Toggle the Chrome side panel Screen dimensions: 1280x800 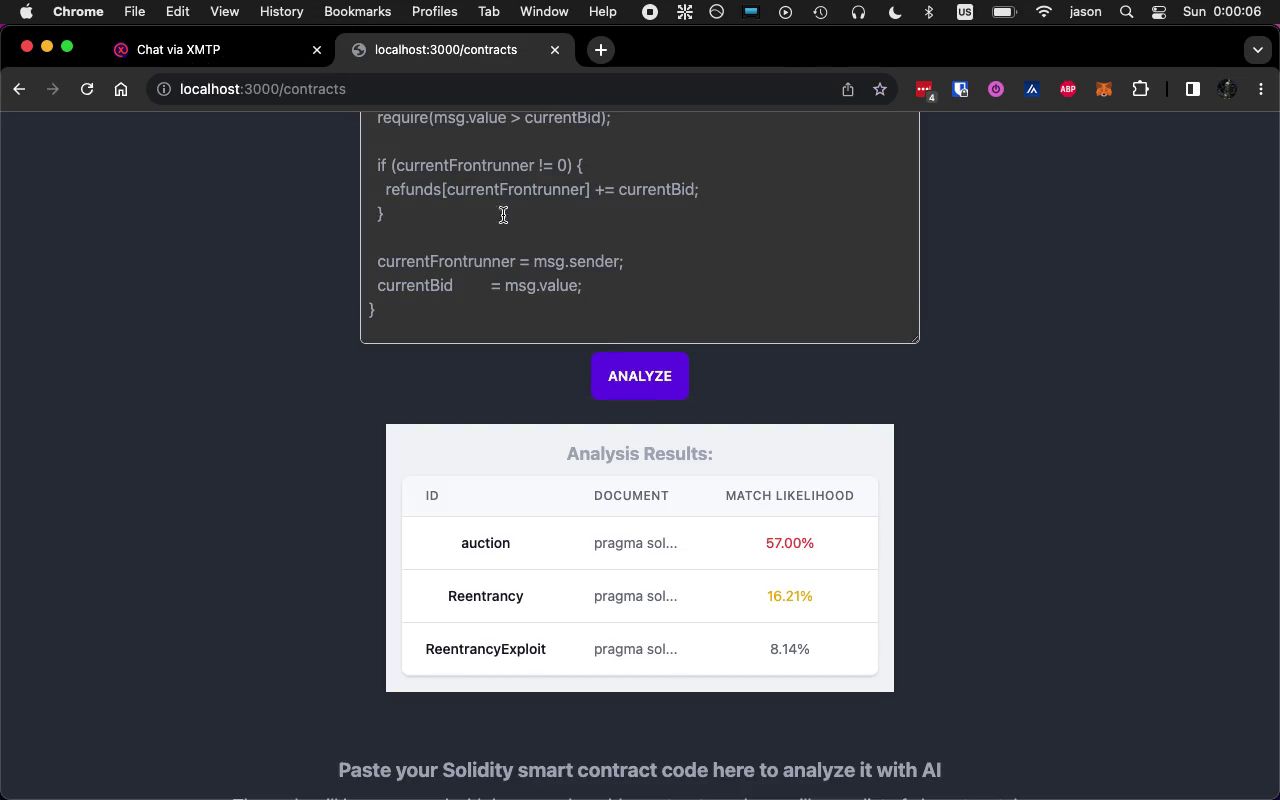[x=1192, y=89]
